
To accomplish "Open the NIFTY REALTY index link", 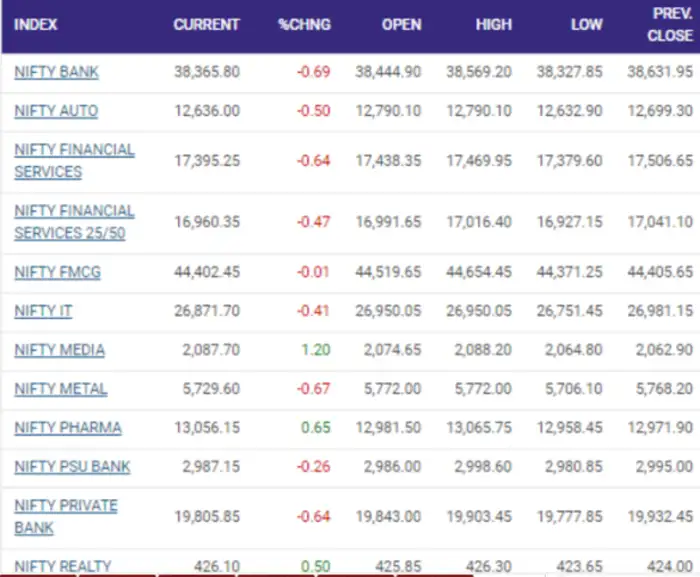I will click(62, 566).
